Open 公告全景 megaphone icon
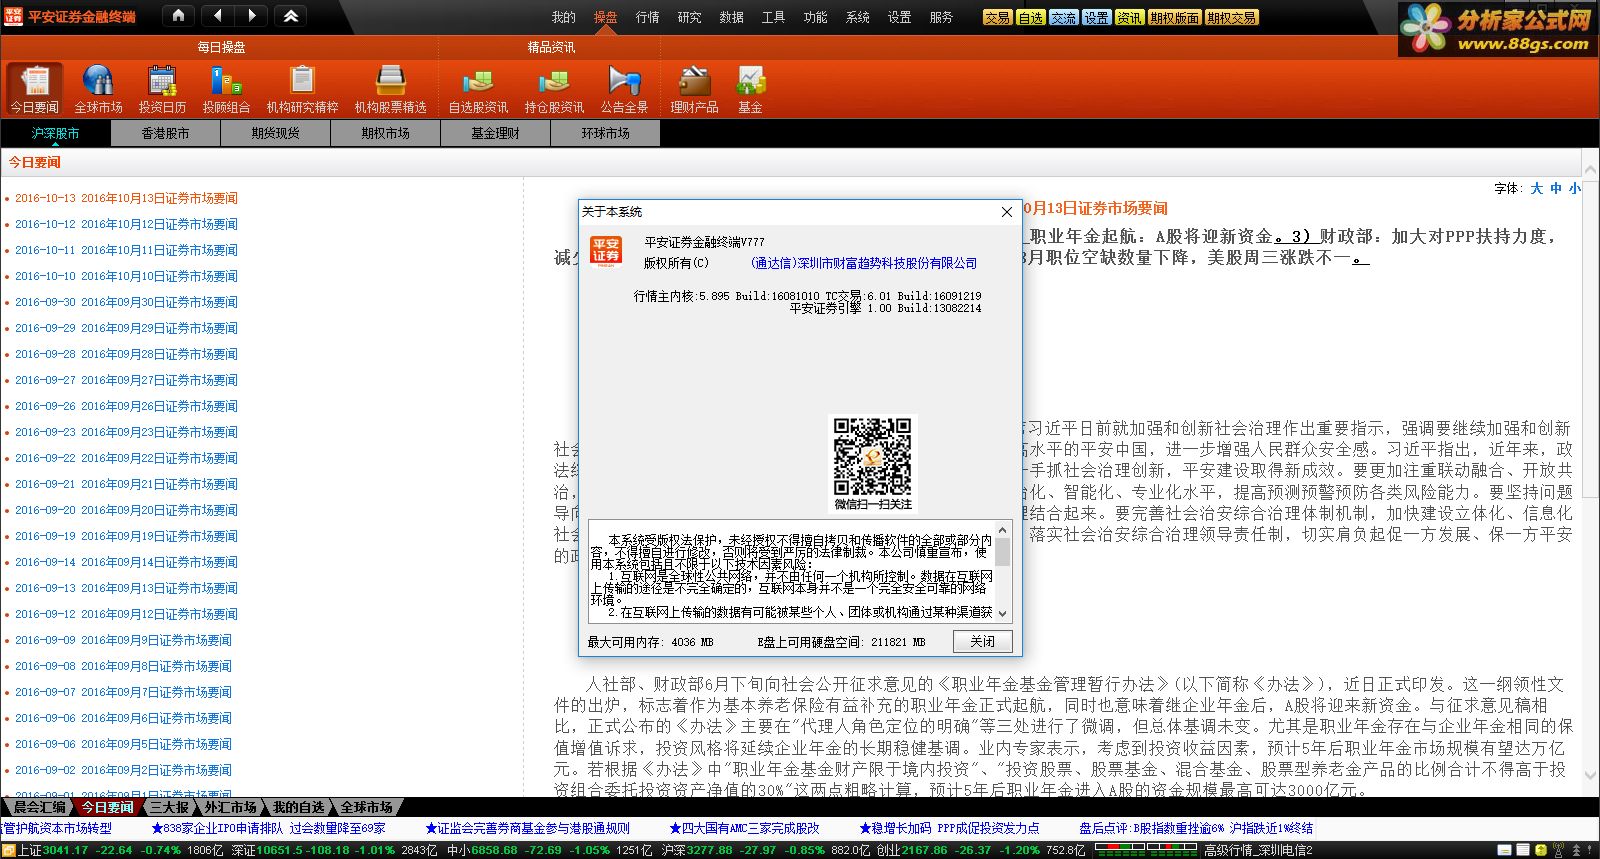 click(624, 89)
